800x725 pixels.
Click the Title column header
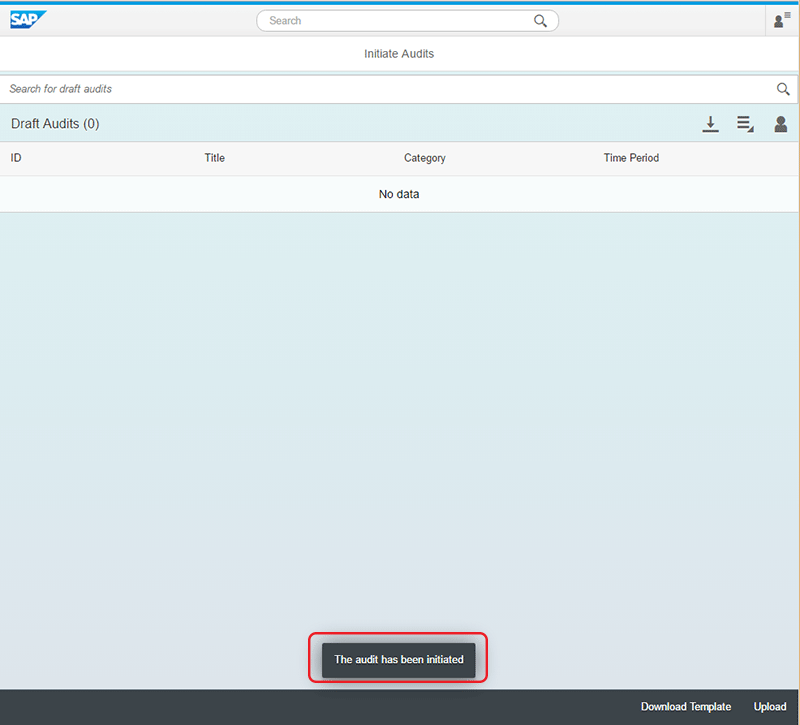215,158
